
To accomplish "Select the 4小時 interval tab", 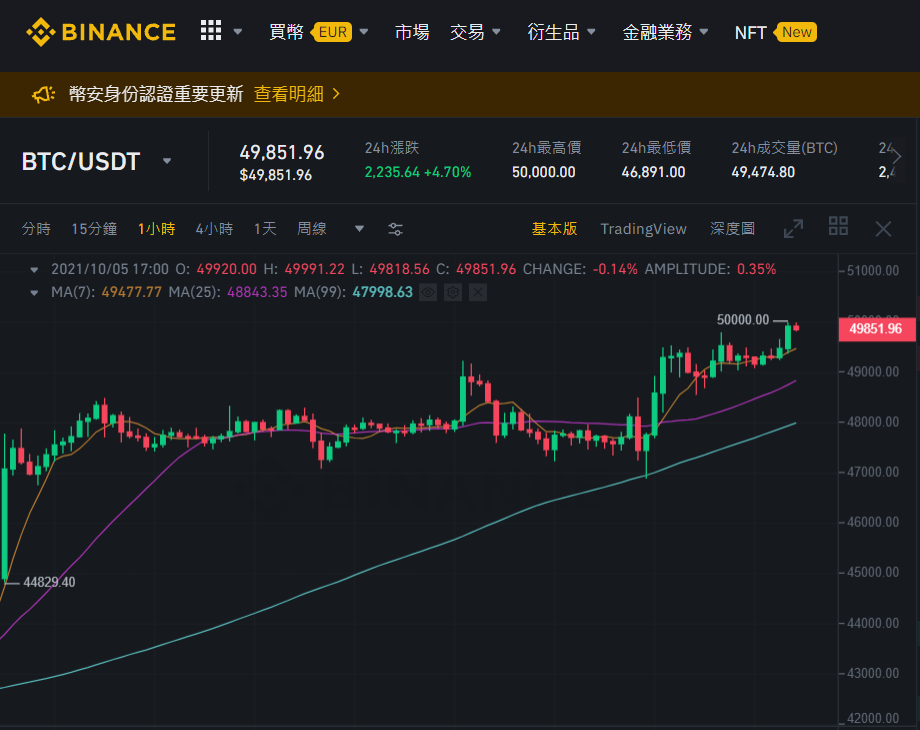I will [214, 229].
